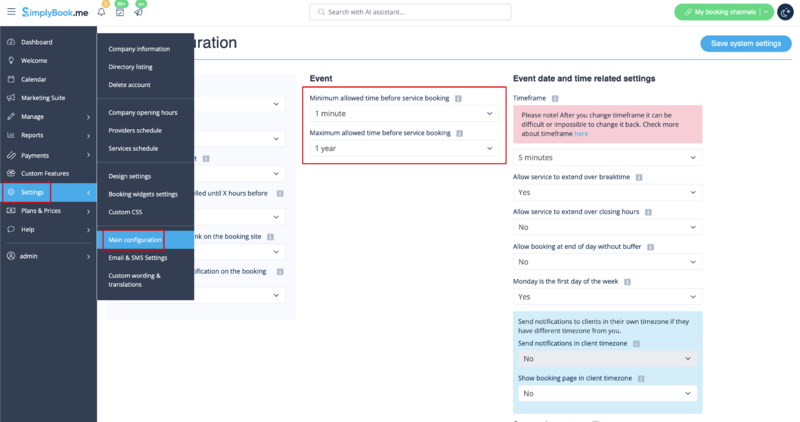Screen dimensions: 800x422
Task: Open the Minimum allowed time dropdown
Action: pyautogui.click(x=404, y=114)
